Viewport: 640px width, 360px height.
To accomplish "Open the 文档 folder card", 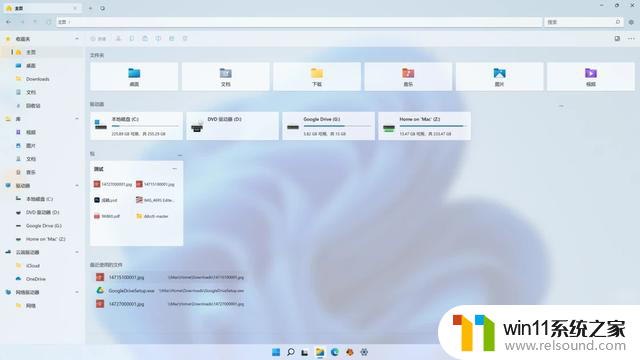I will click(226, 76).
